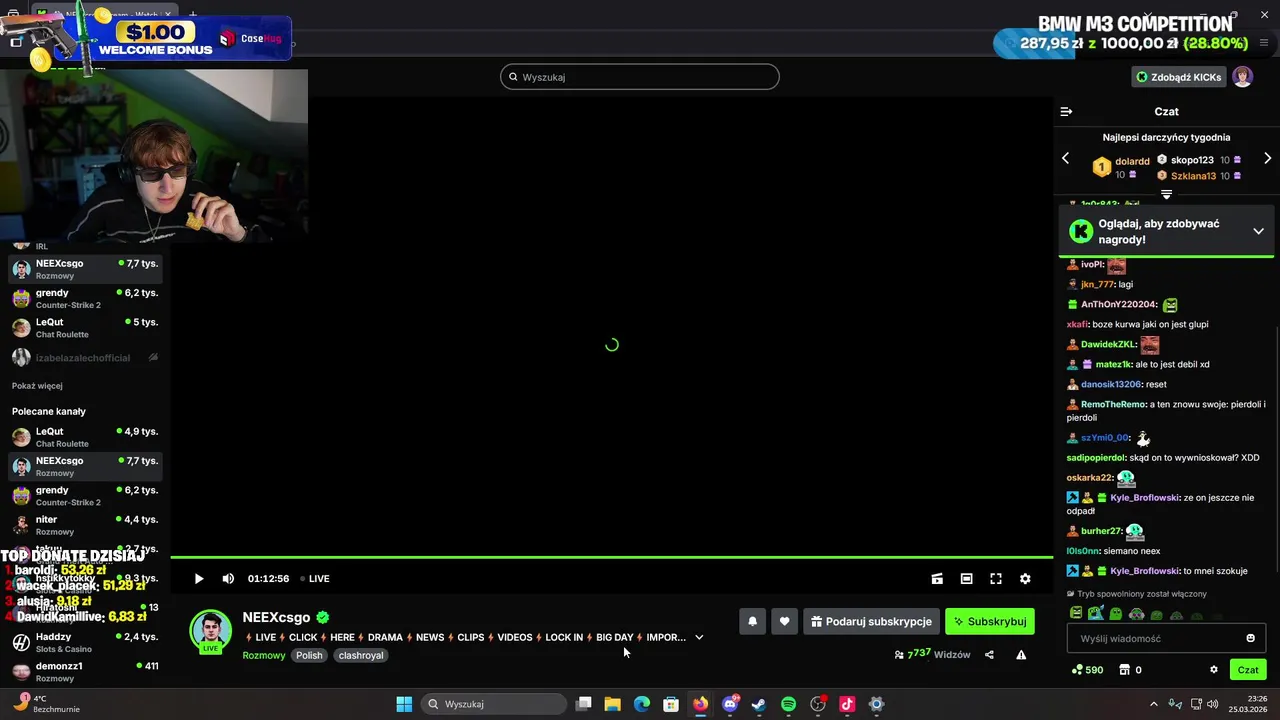This screenshot has width=1280, height=720.
Task: Switch the player to fullscreen
Action: [996, 578]
